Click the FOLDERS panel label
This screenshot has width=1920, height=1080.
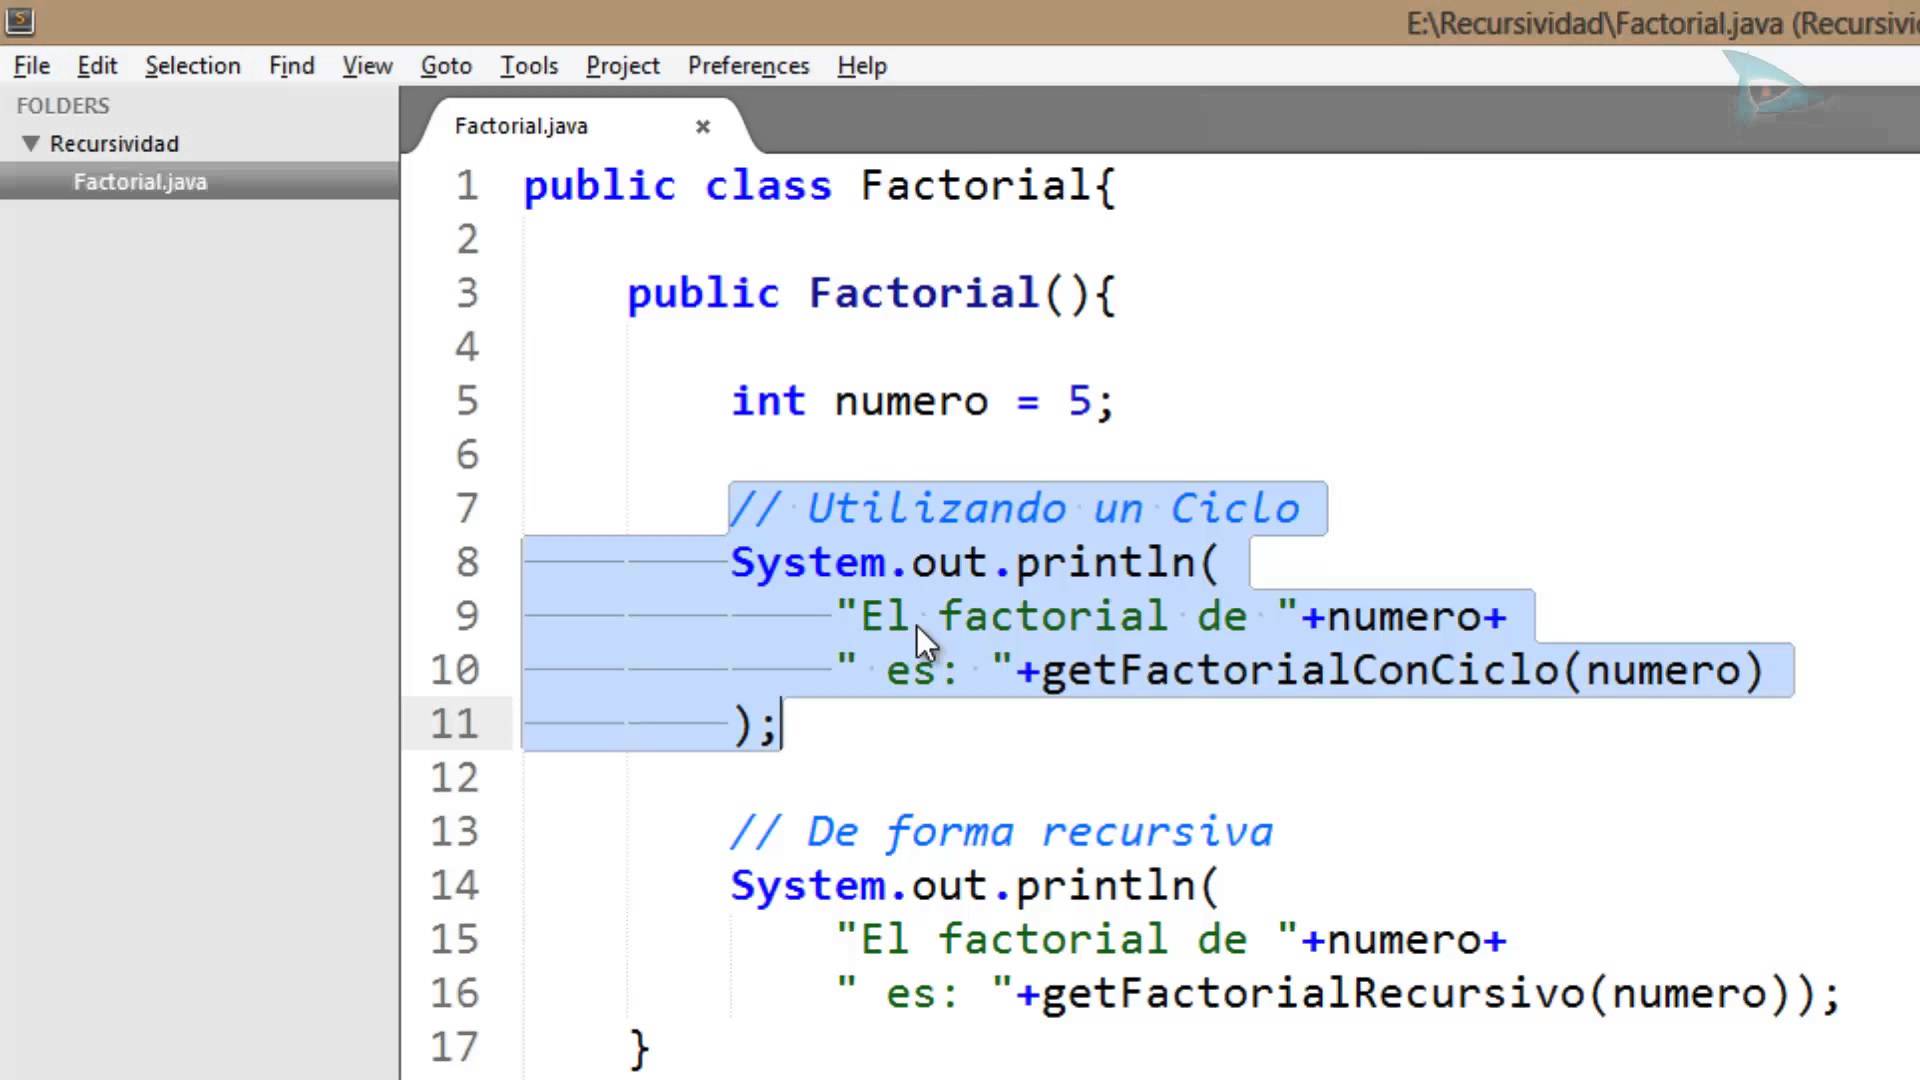point(62,105)
